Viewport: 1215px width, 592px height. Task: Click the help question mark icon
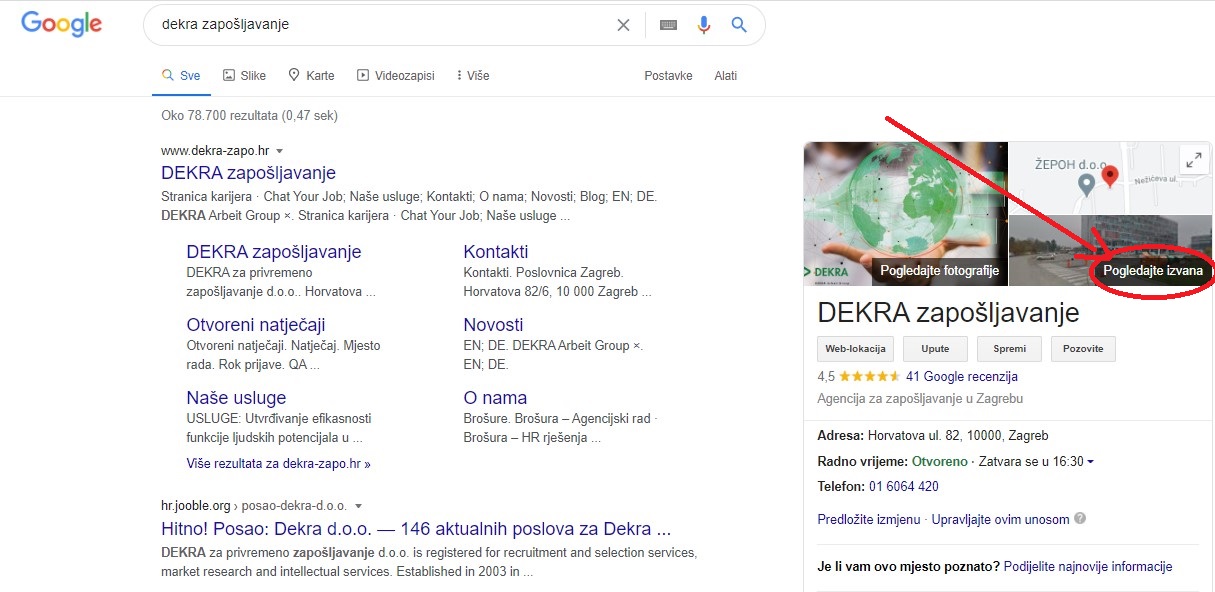[x=1080, y=519]
